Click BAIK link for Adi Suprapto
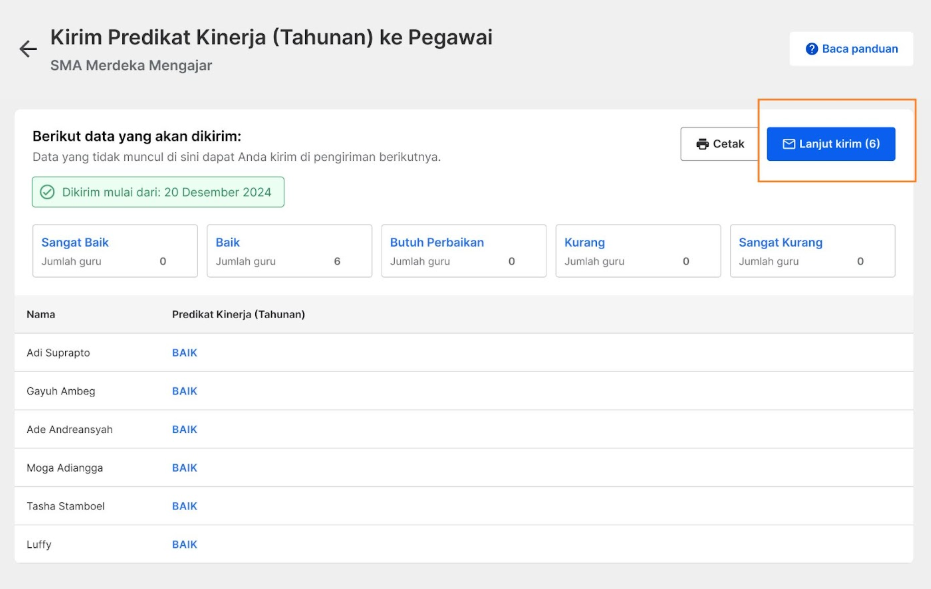Viewport: 931px width, 589px height. (185, 353)
